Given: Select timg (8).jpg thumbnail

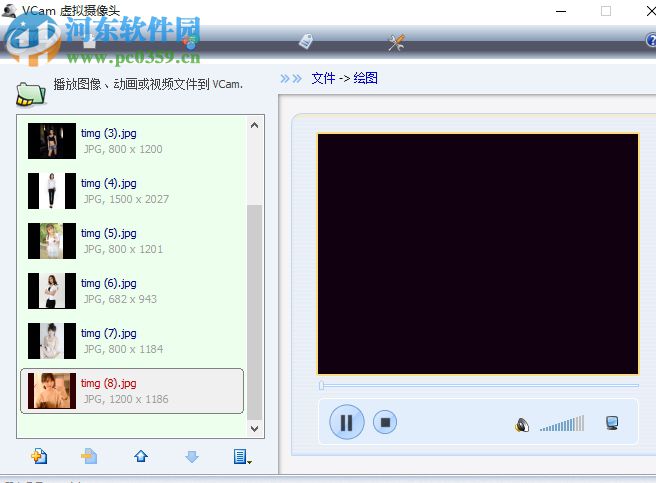Looking at the screenshot, I should (52, 391).
